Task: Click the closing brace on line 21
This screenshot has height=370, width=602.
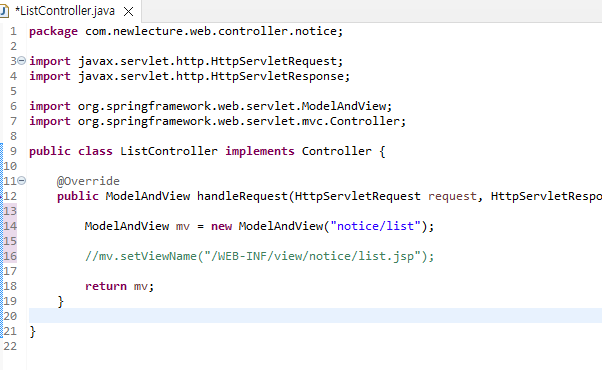Action: pyautogui.click(x=33, y=331)
